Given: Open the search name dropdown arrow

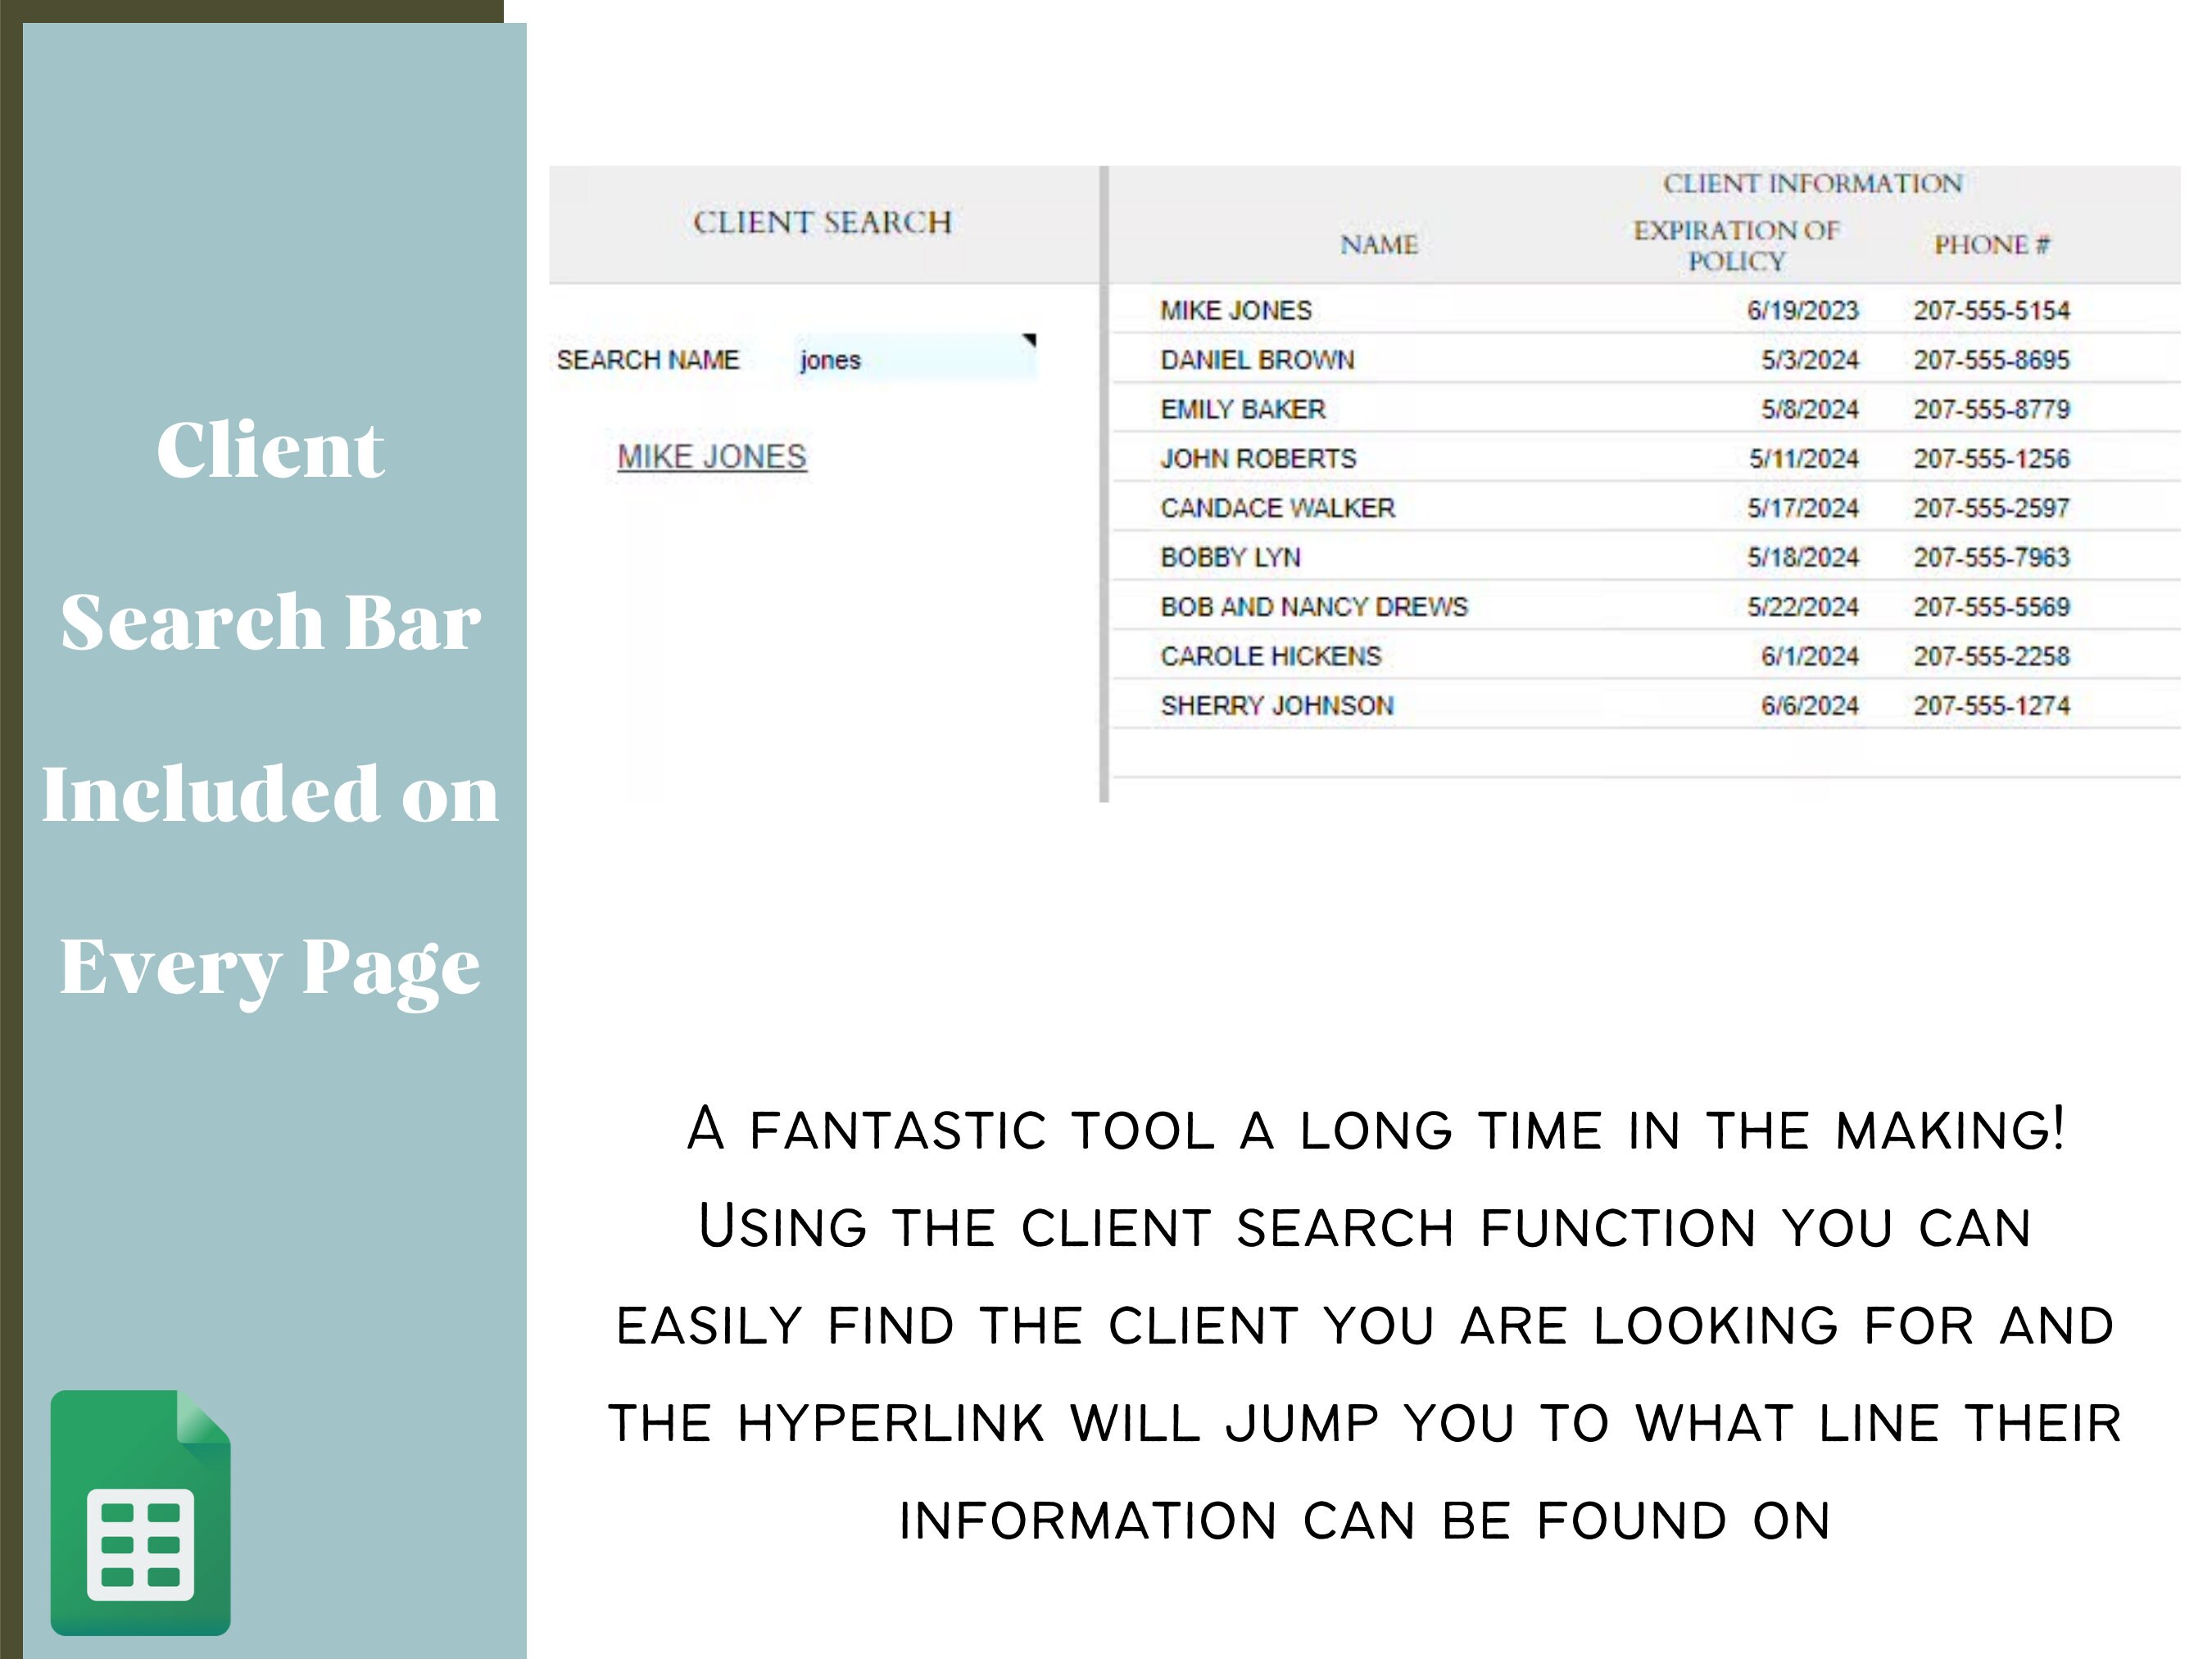Looking at the screenshot, I should pos(1030,340).
